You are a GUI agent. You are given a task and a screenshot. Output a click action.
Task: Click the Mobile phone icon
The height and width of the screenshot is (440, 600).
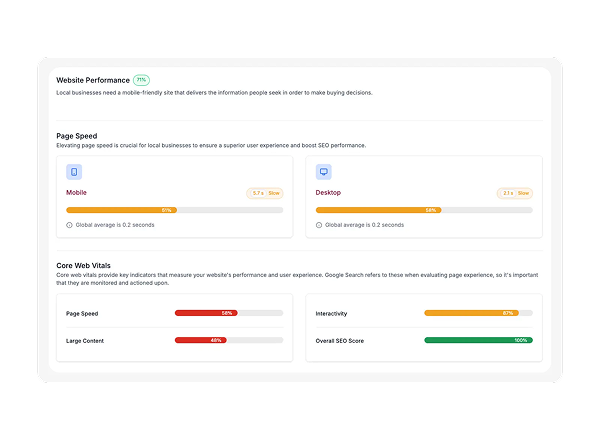(74, 172)
